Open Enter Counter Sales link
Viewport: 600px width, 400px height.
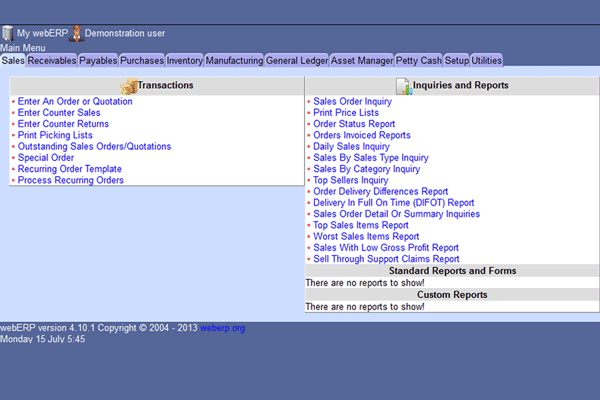click(59, 113)
